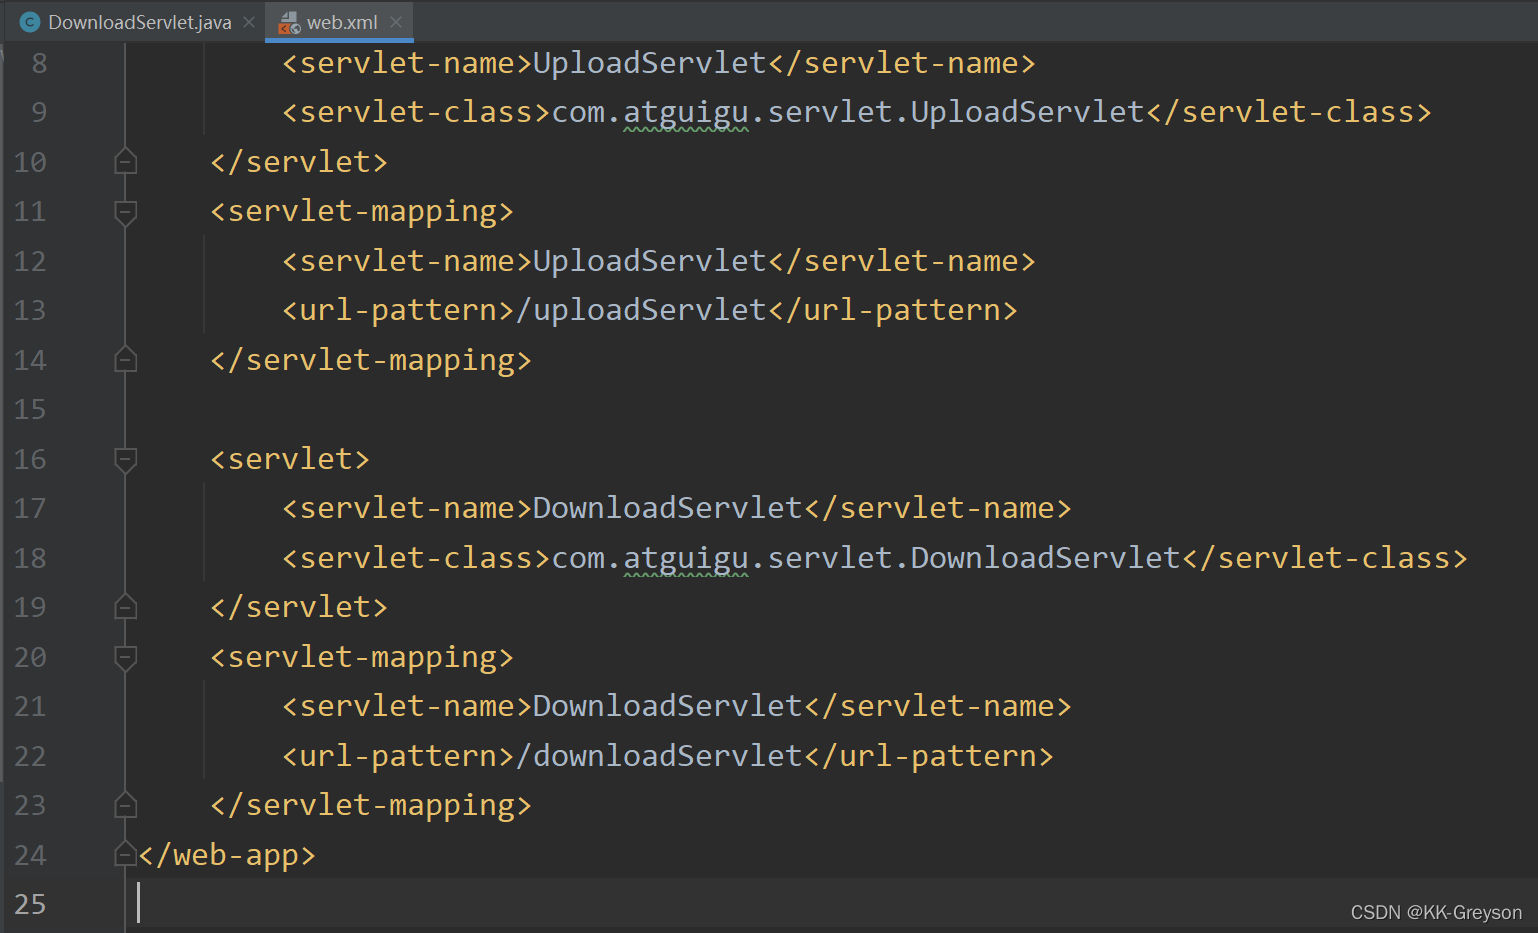1538x933 pixels.
Task: Click the </servlet-mapping> tag on line 14
Action: click(371, 360)
